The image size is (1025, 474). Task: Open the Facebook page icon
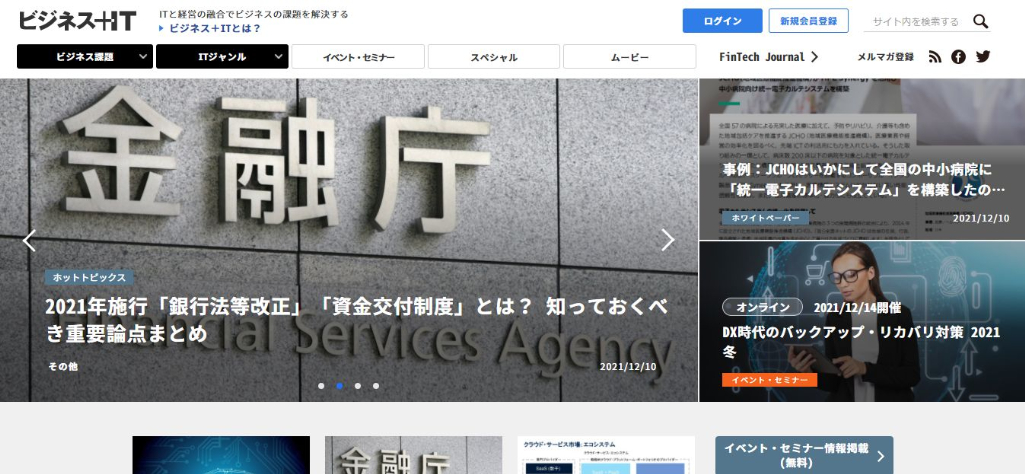pos(958,57)
